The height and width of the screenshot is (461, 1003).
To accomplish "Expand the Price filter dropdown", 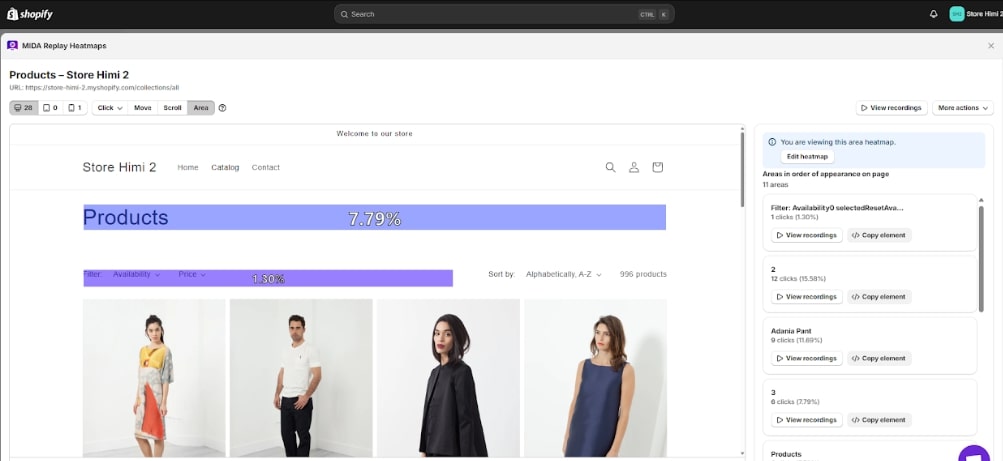I will click(x=192, y=274).
